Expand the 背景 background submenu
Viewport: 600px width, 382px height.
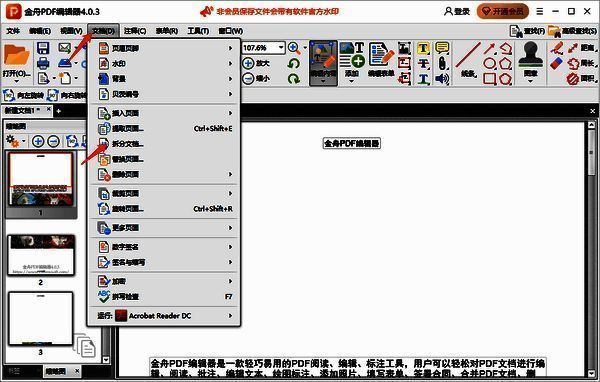coord(165,79)
